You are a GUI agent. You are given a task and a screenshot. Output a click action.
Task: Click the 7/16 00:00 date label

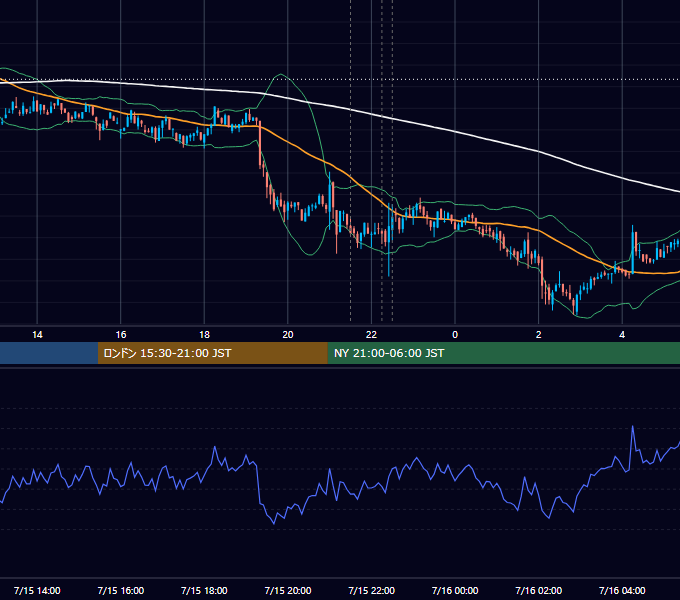pyautogui.click(x=455, y=590)
